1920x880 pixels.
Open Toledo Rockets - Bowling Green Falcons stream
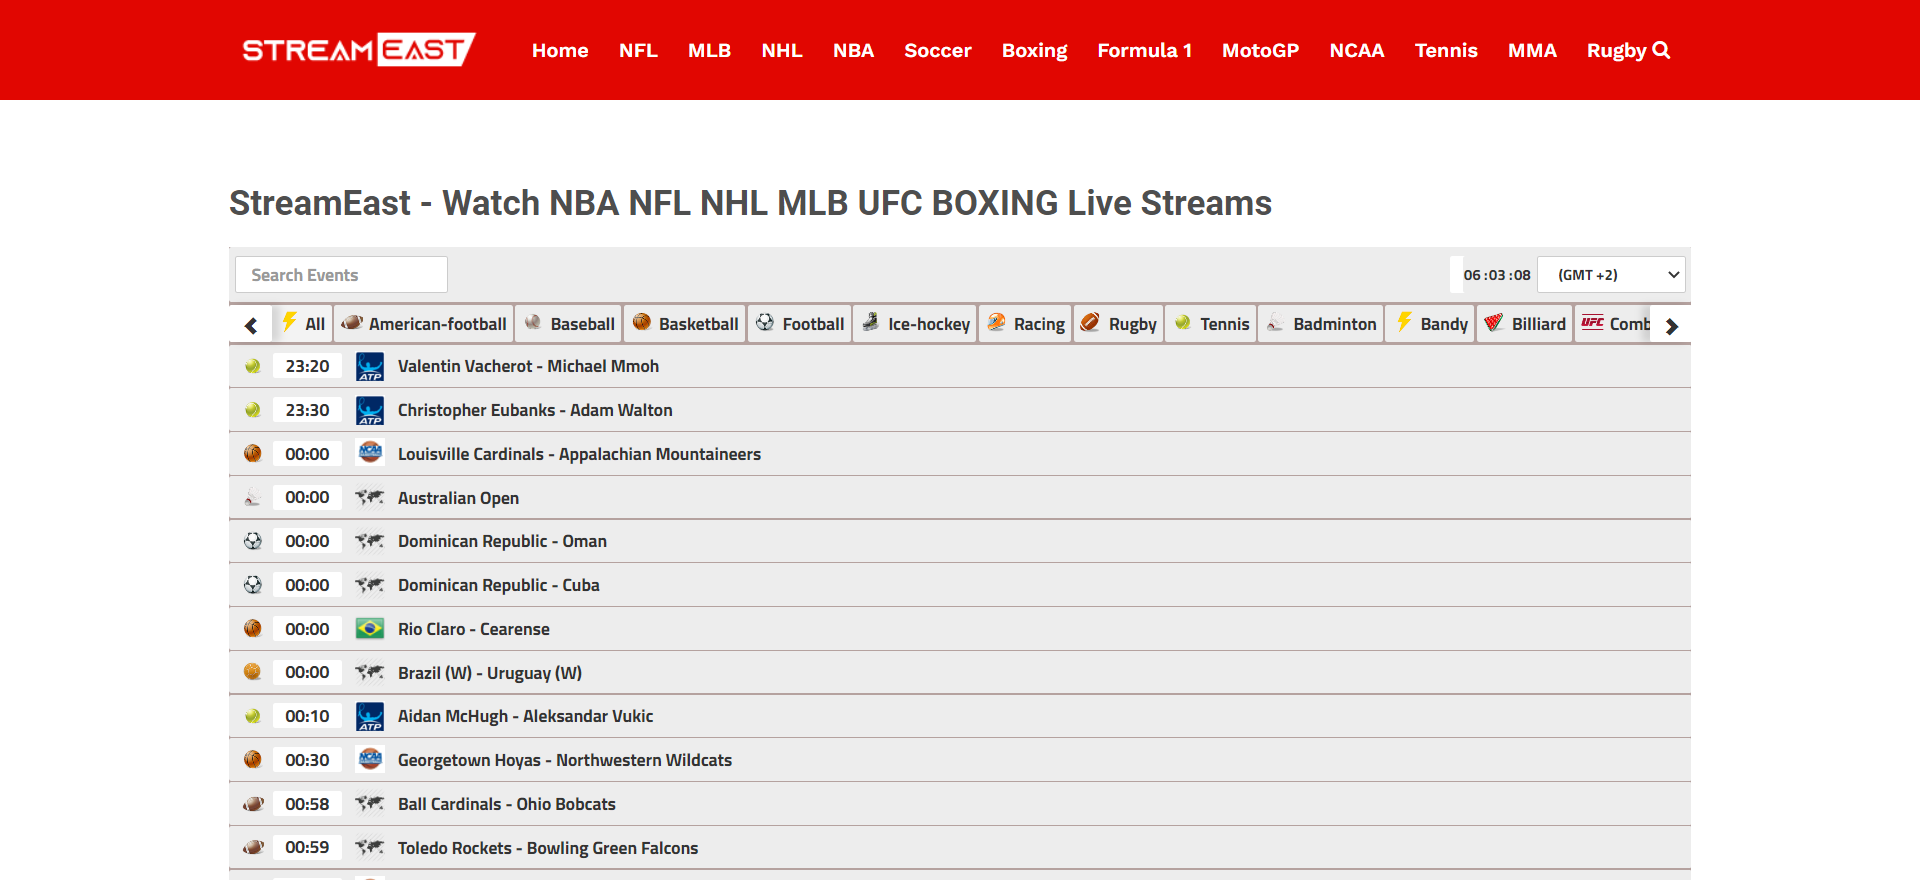tap(548, 848)
